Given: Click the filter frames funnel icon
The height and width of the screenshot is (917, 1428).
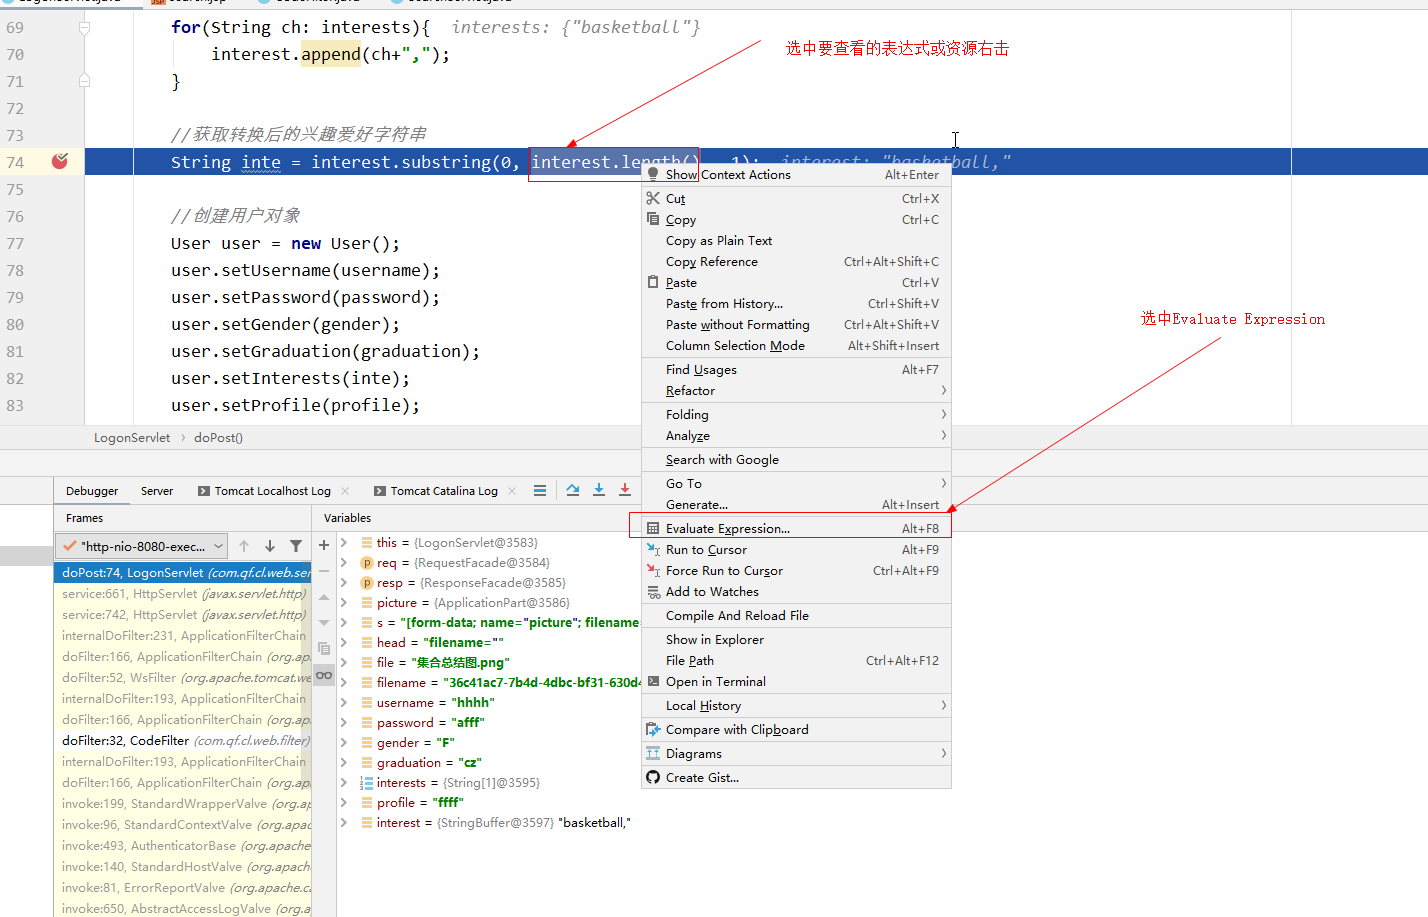Looking at the screenshot, I should point(296,546).
